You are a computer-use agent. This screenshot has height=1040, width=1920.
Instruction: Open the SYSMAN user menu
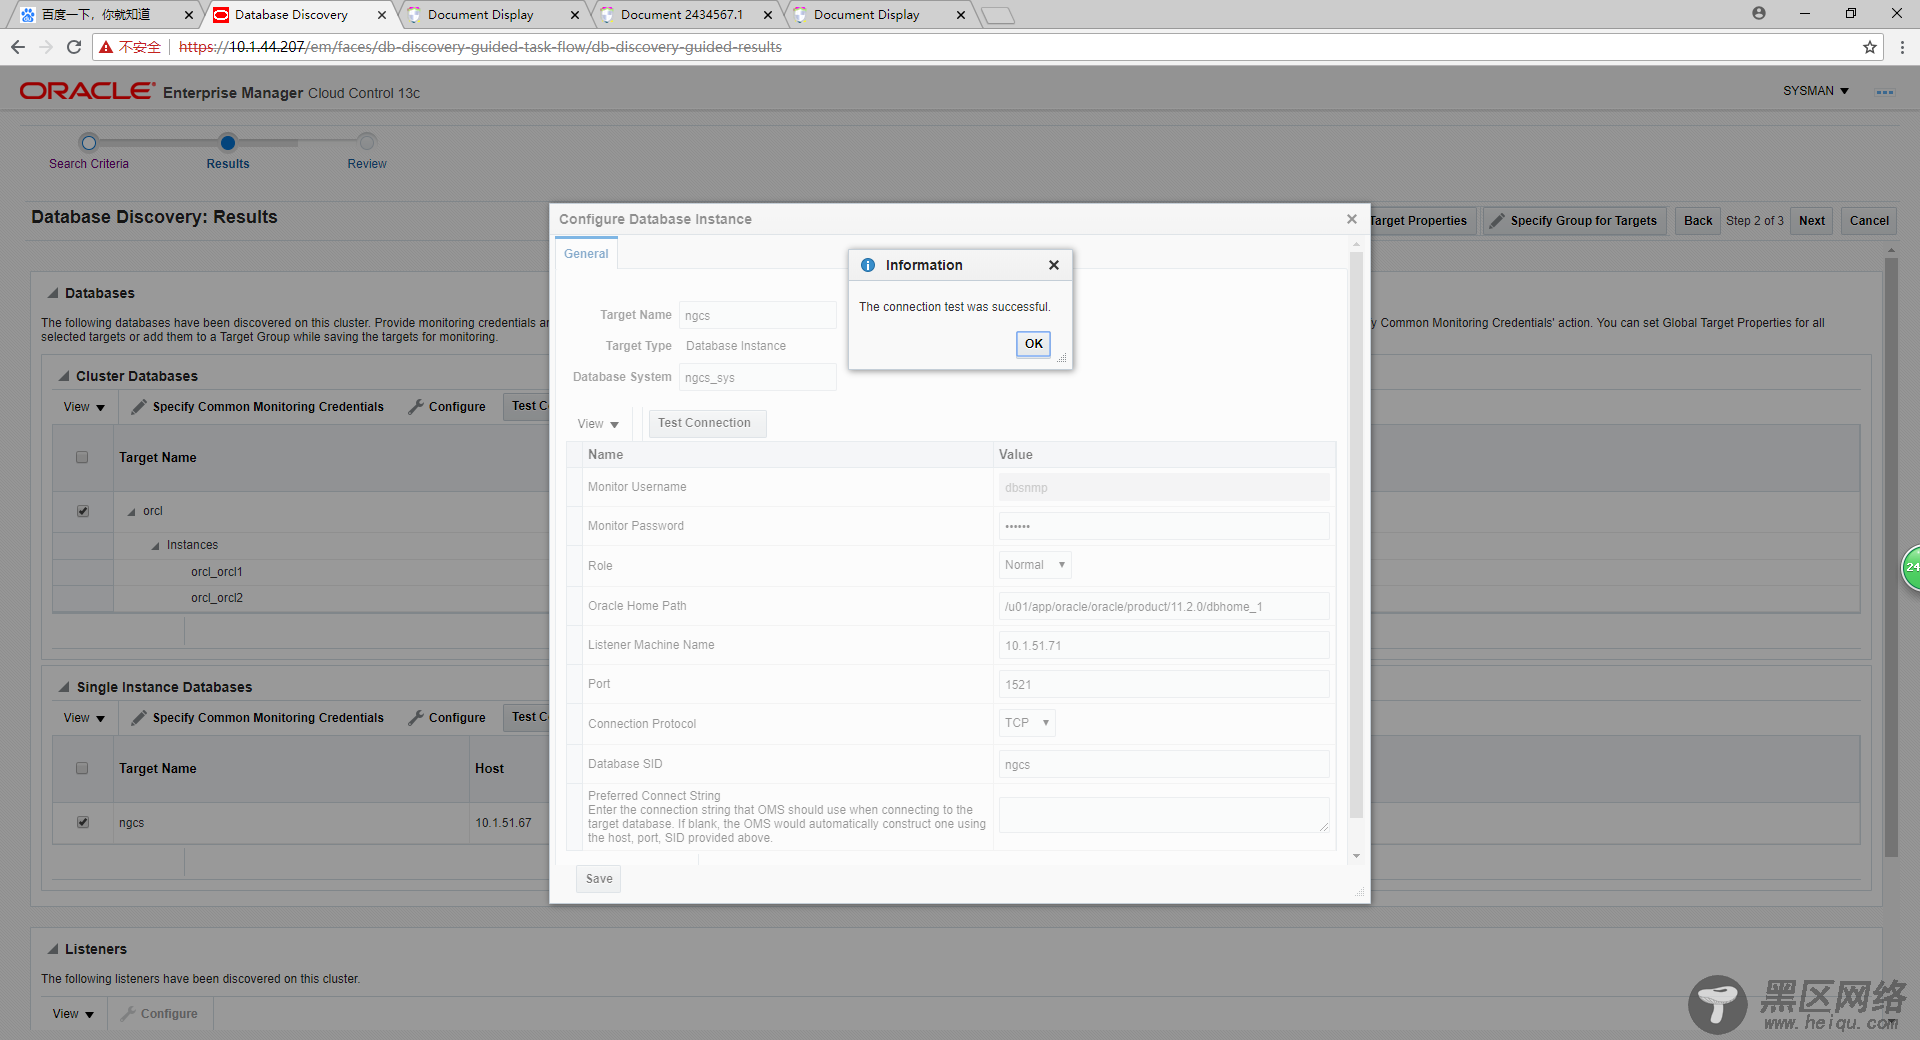tap(1816, 91)
